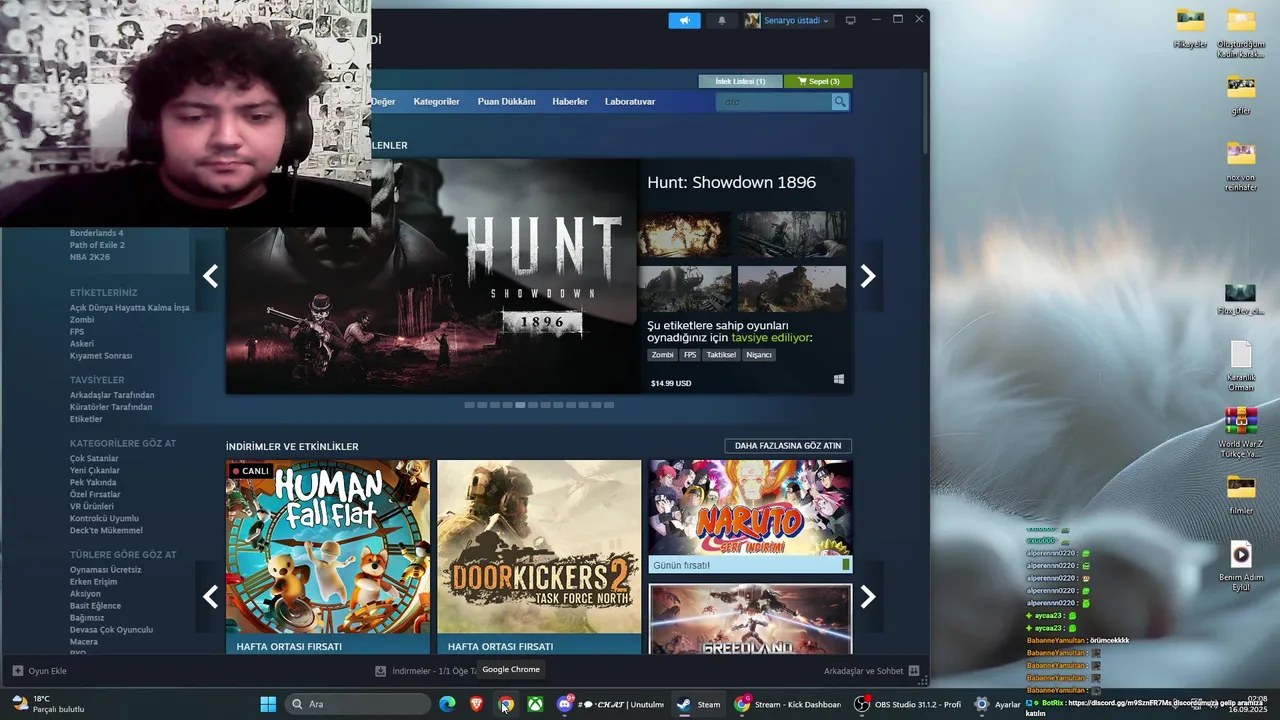Image resolution: width=1280 pixels, height=720 pixels.
Task: Open Borderlands 4 from sidebar
Action: 96,233
